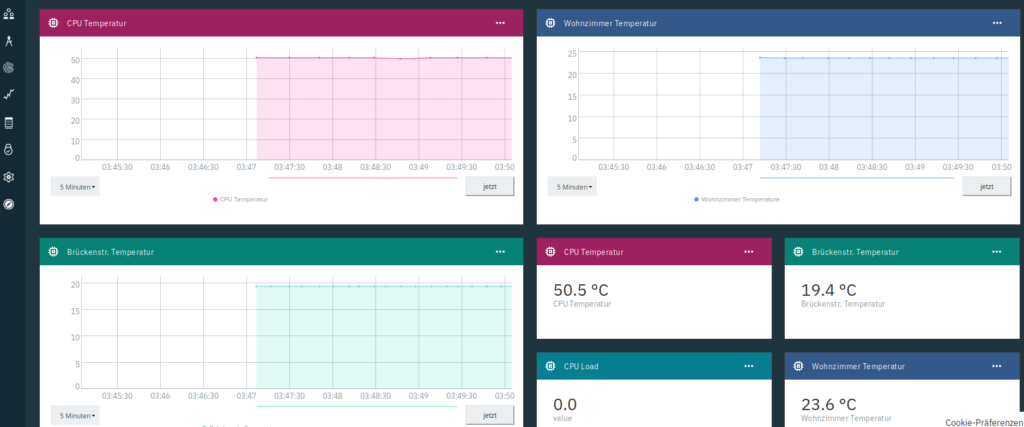
Task: Open the line chart icon in sidebar
Action: (x=9, y=95)
